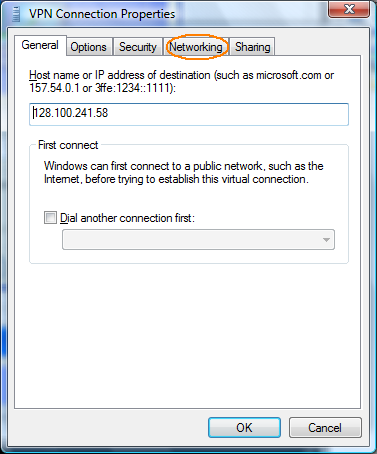The width and height of the screenshot is (377, 454).
Task: Click the combo box dropdown arrow
Action: [326, 240]
